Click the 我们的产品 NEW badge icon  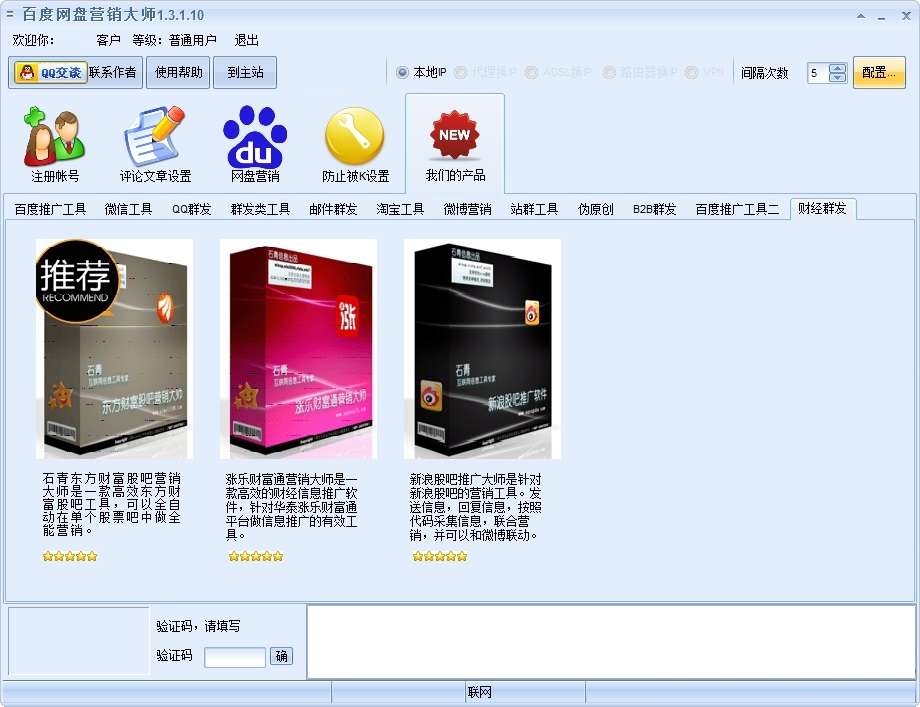pyautogui.click(x=454, y=133)
